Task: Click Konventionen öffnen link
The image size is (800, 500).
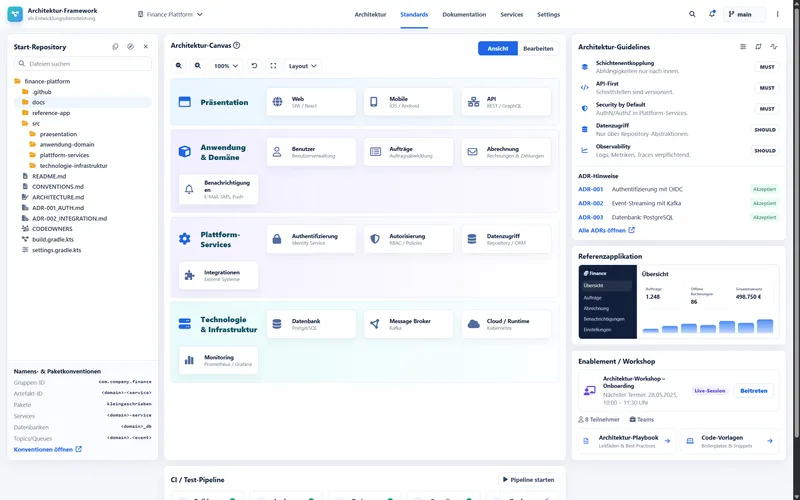Action: [47, 449]
